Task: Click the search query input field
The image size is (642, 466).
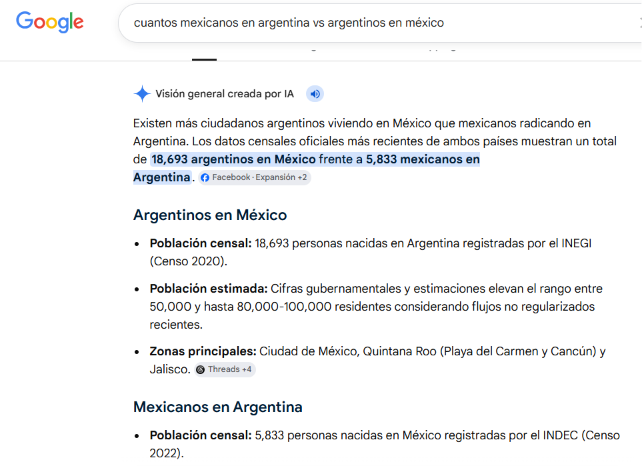Action: 381,23
